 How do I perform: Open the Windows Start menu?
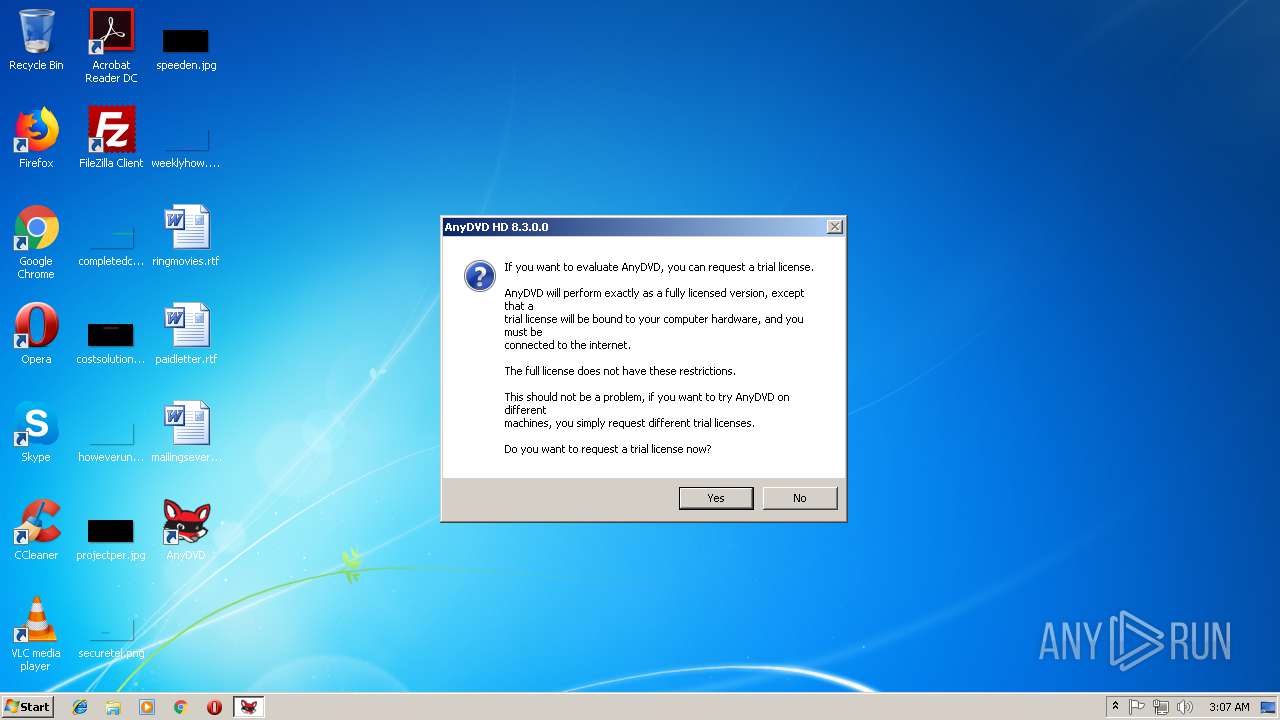click(28, 707)
